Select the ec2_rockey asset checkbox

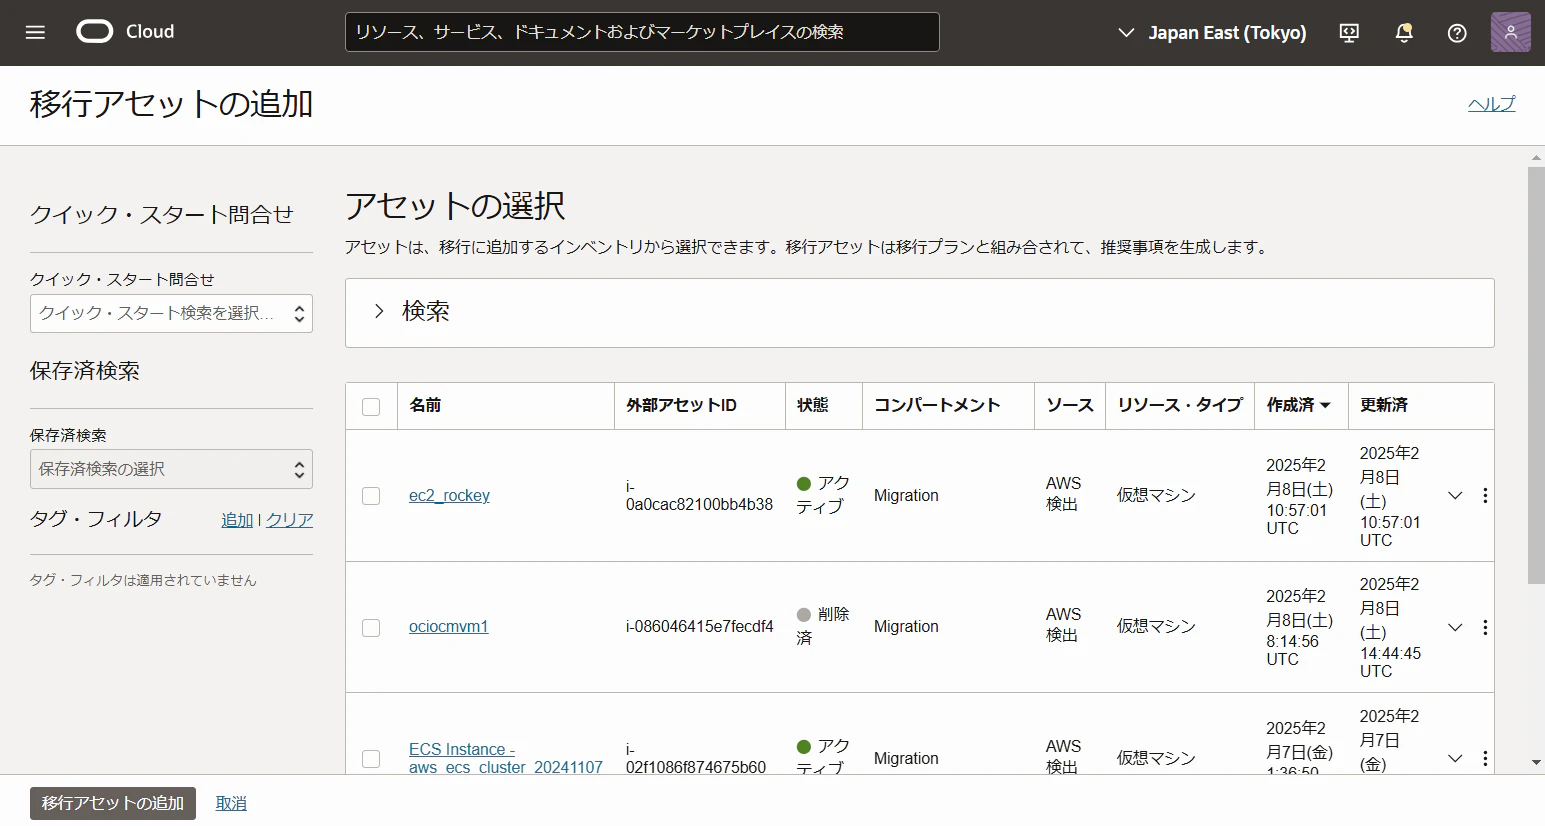(x=371, y=496)
